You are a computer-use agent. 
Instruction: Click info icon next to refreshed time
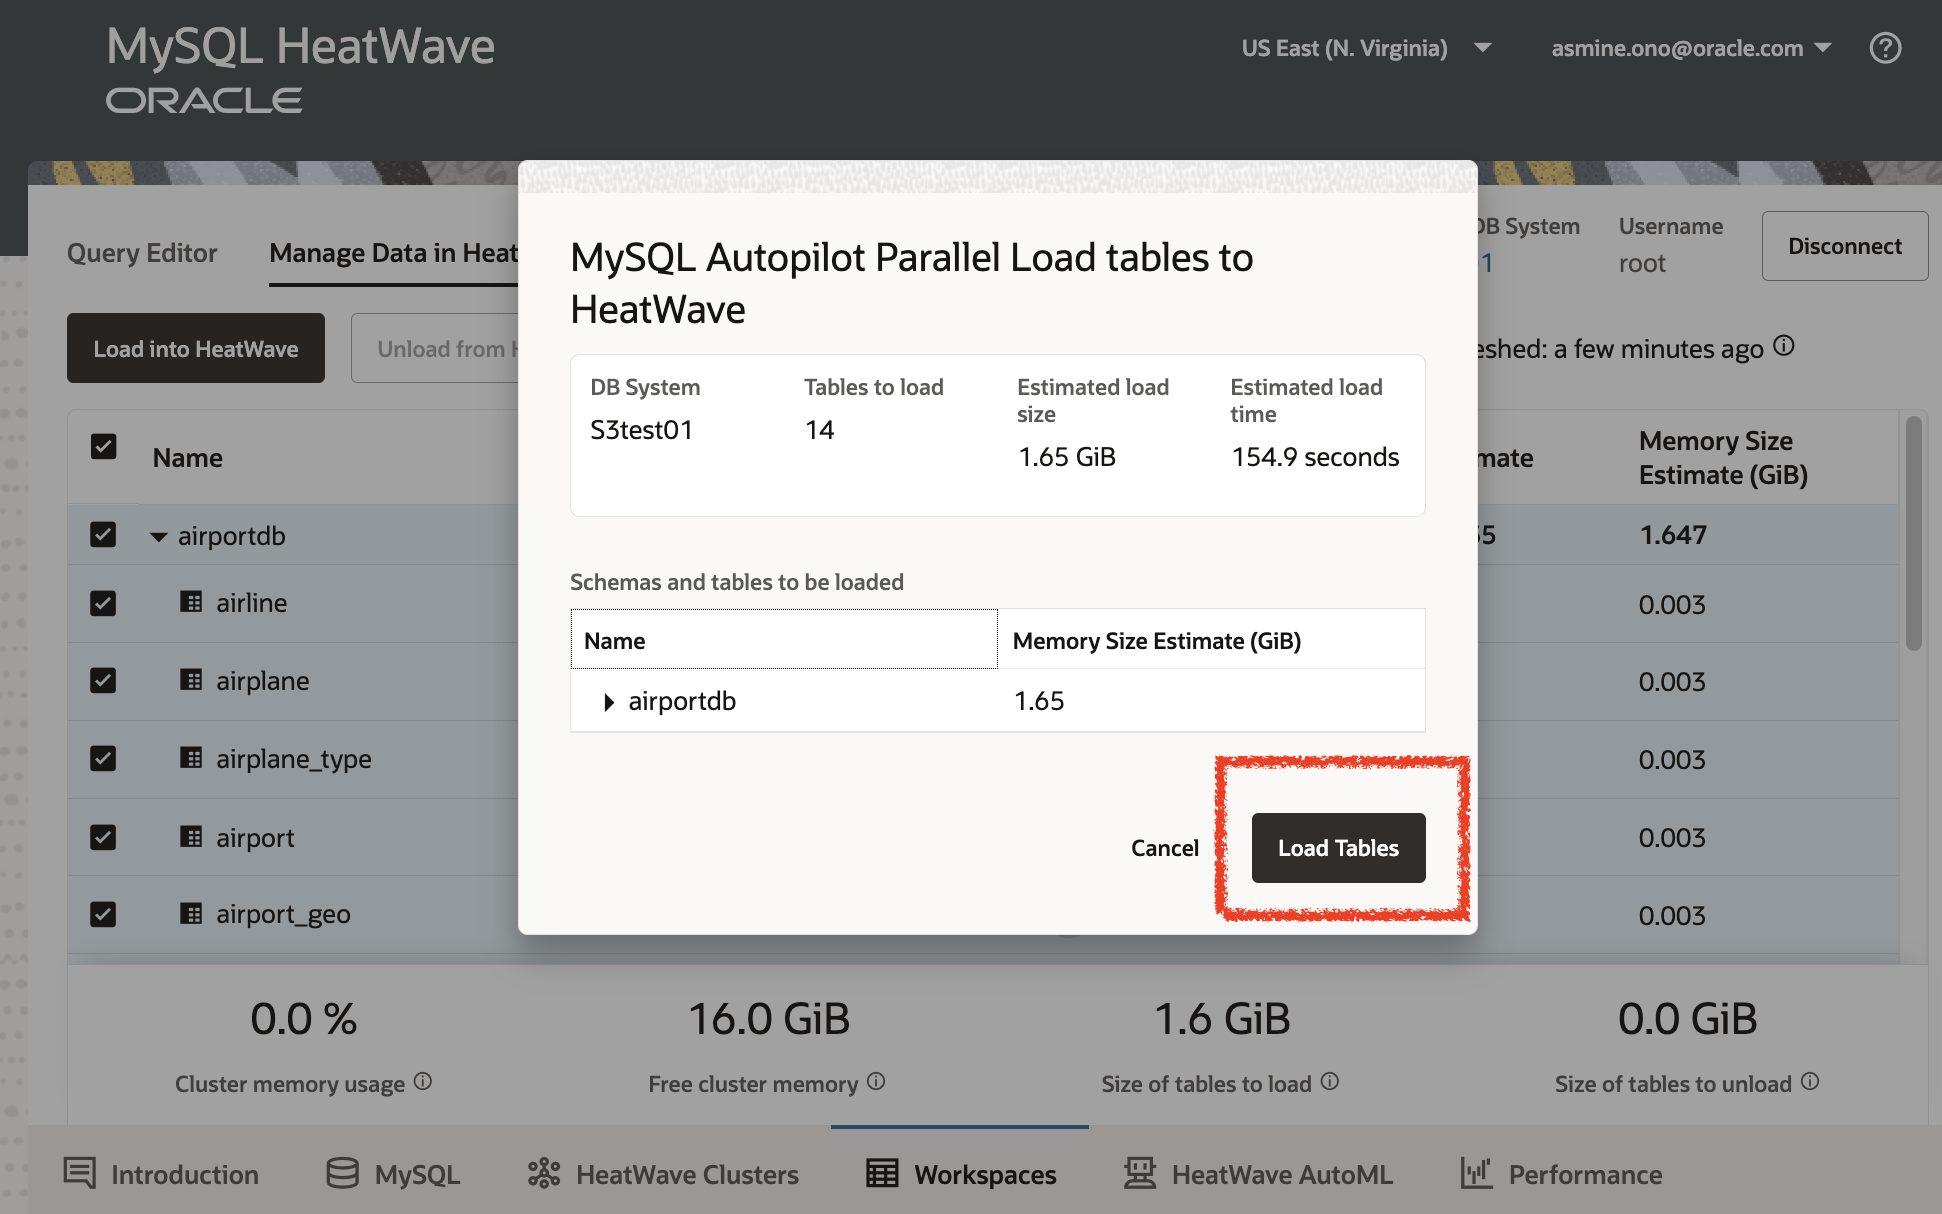(1784, 346)
